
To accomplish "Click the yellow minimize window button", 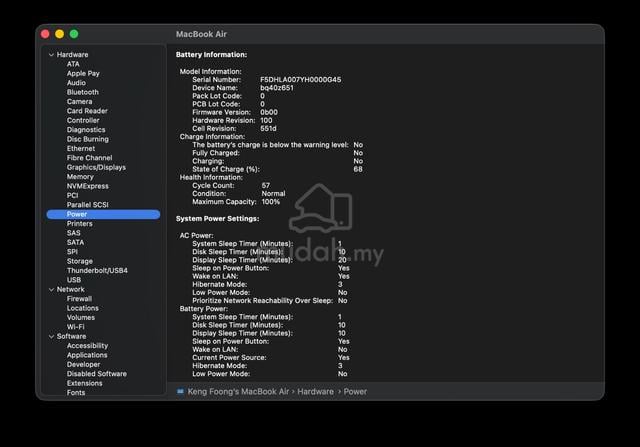I will click(60, 34).
